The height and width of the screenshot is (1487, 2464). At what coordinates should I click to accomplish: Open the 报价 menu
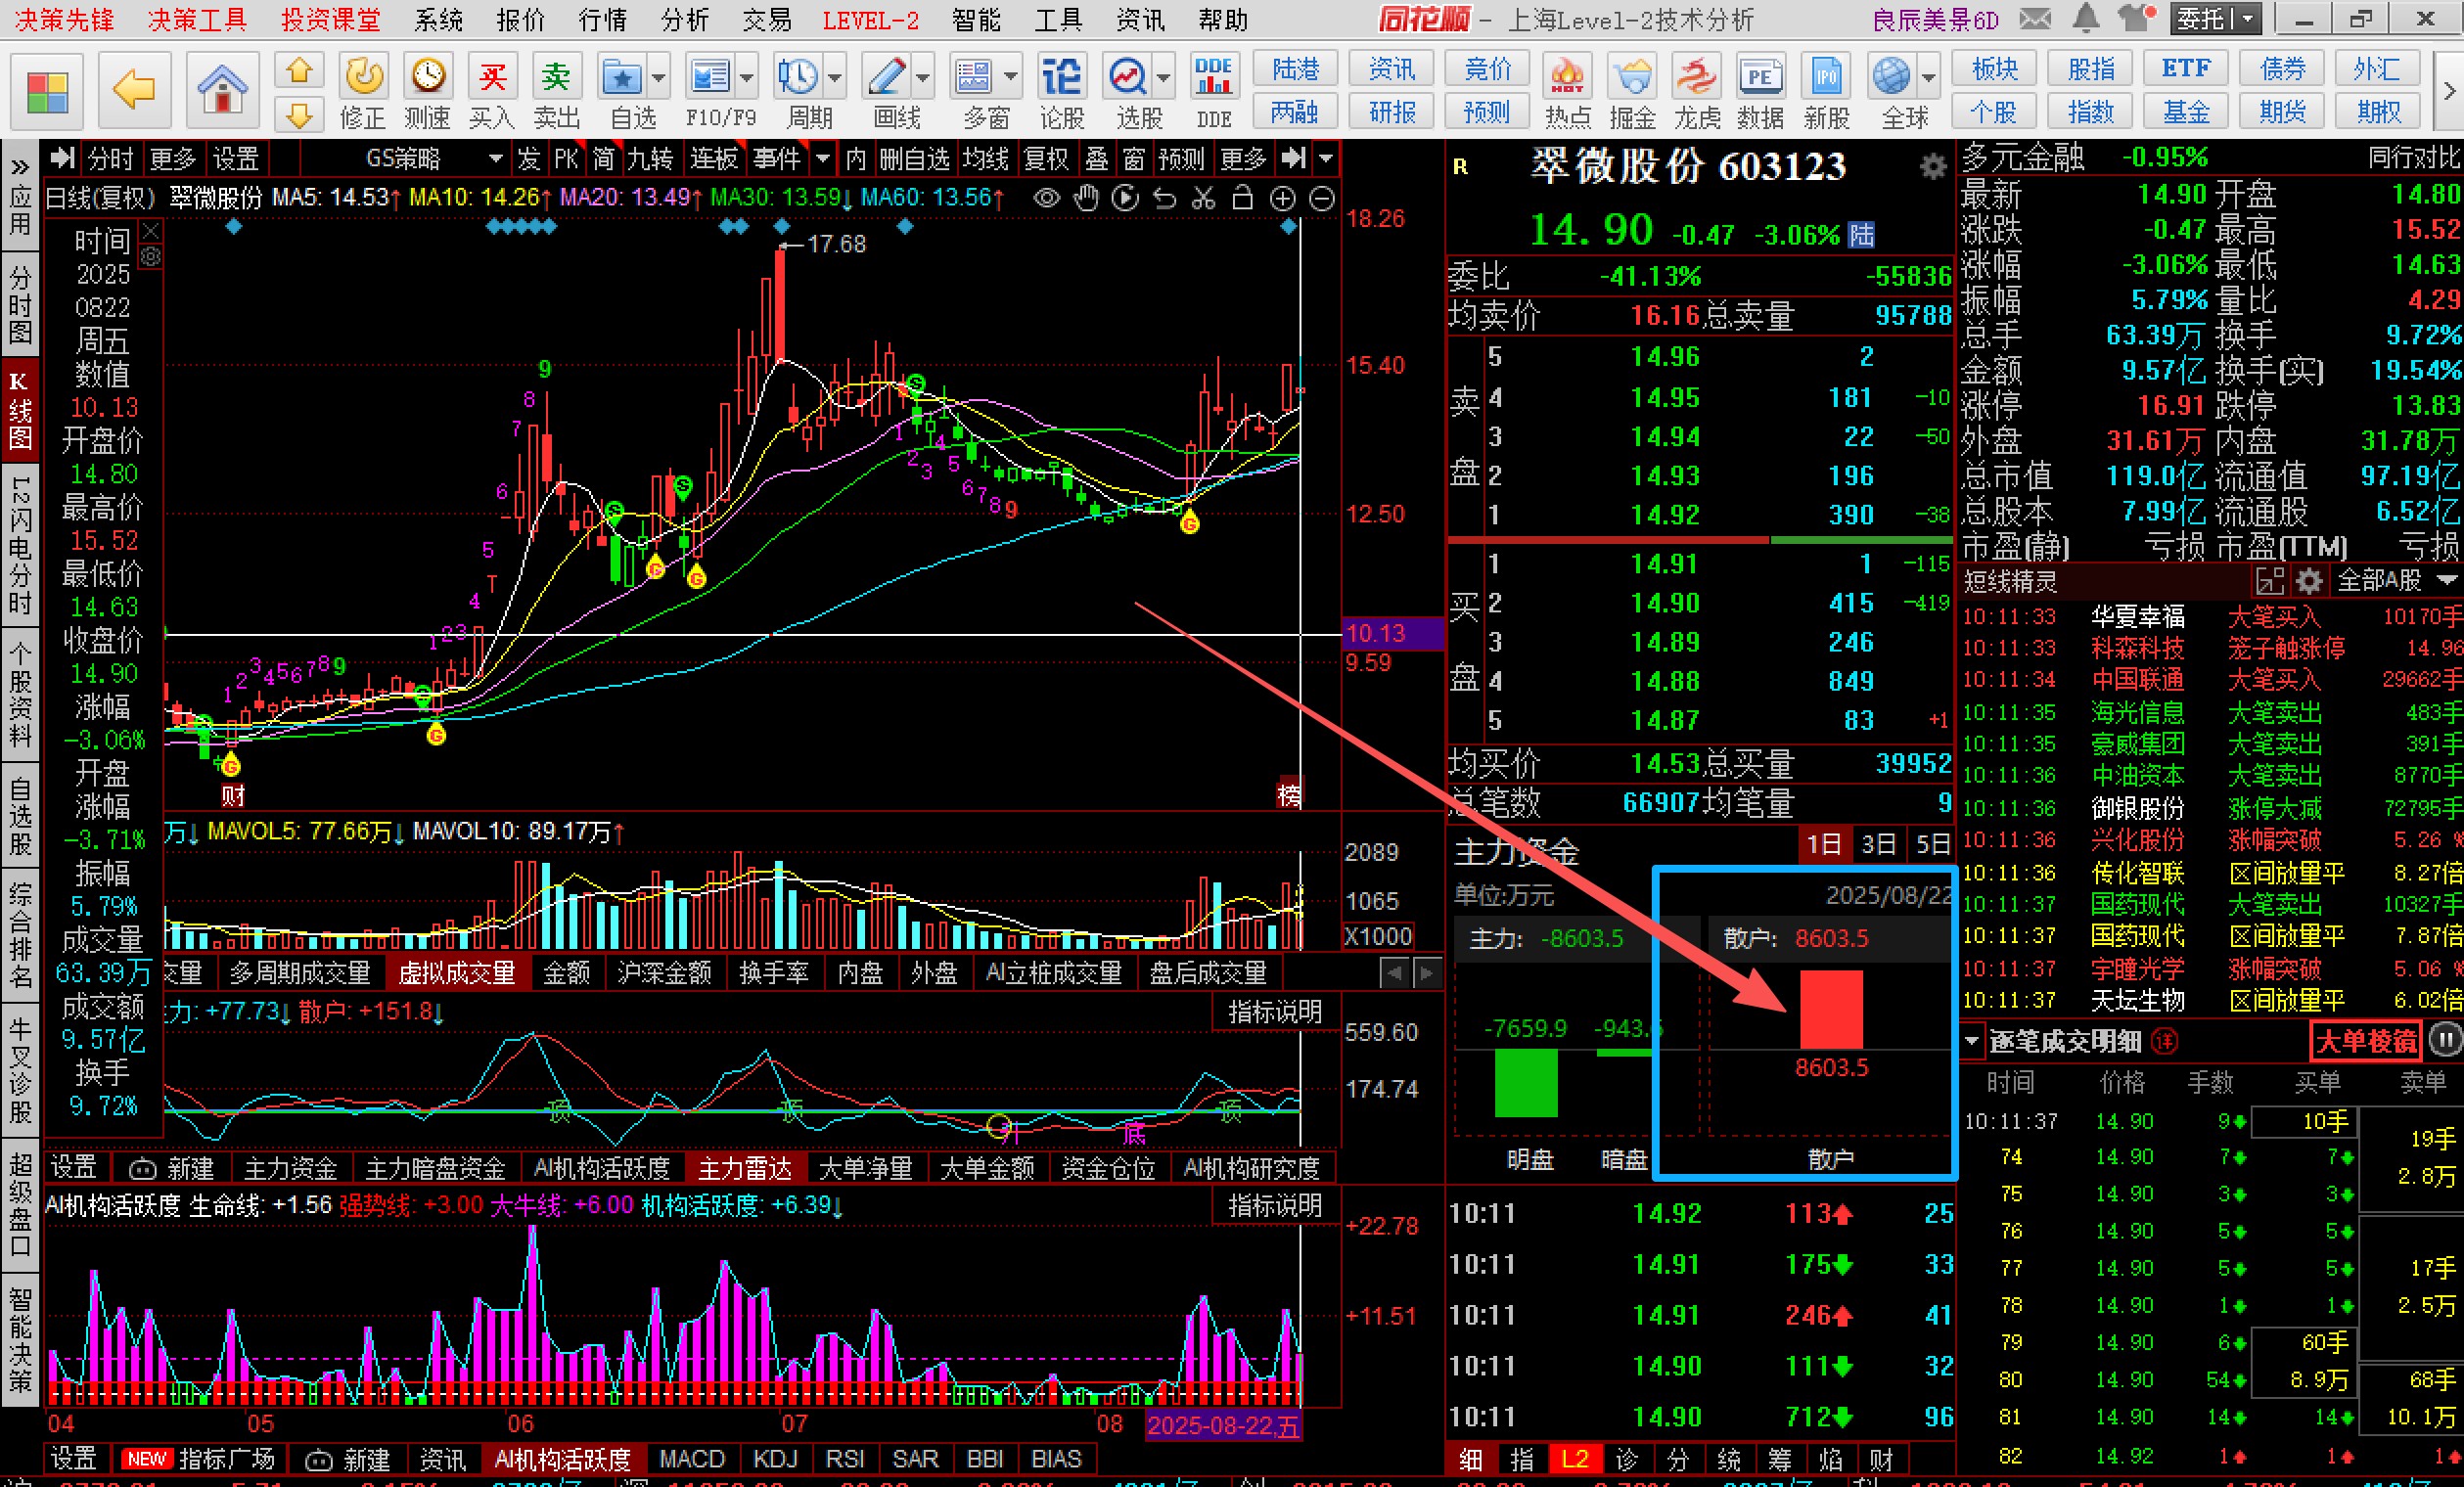pyautogui.click(x=520, y=19)
